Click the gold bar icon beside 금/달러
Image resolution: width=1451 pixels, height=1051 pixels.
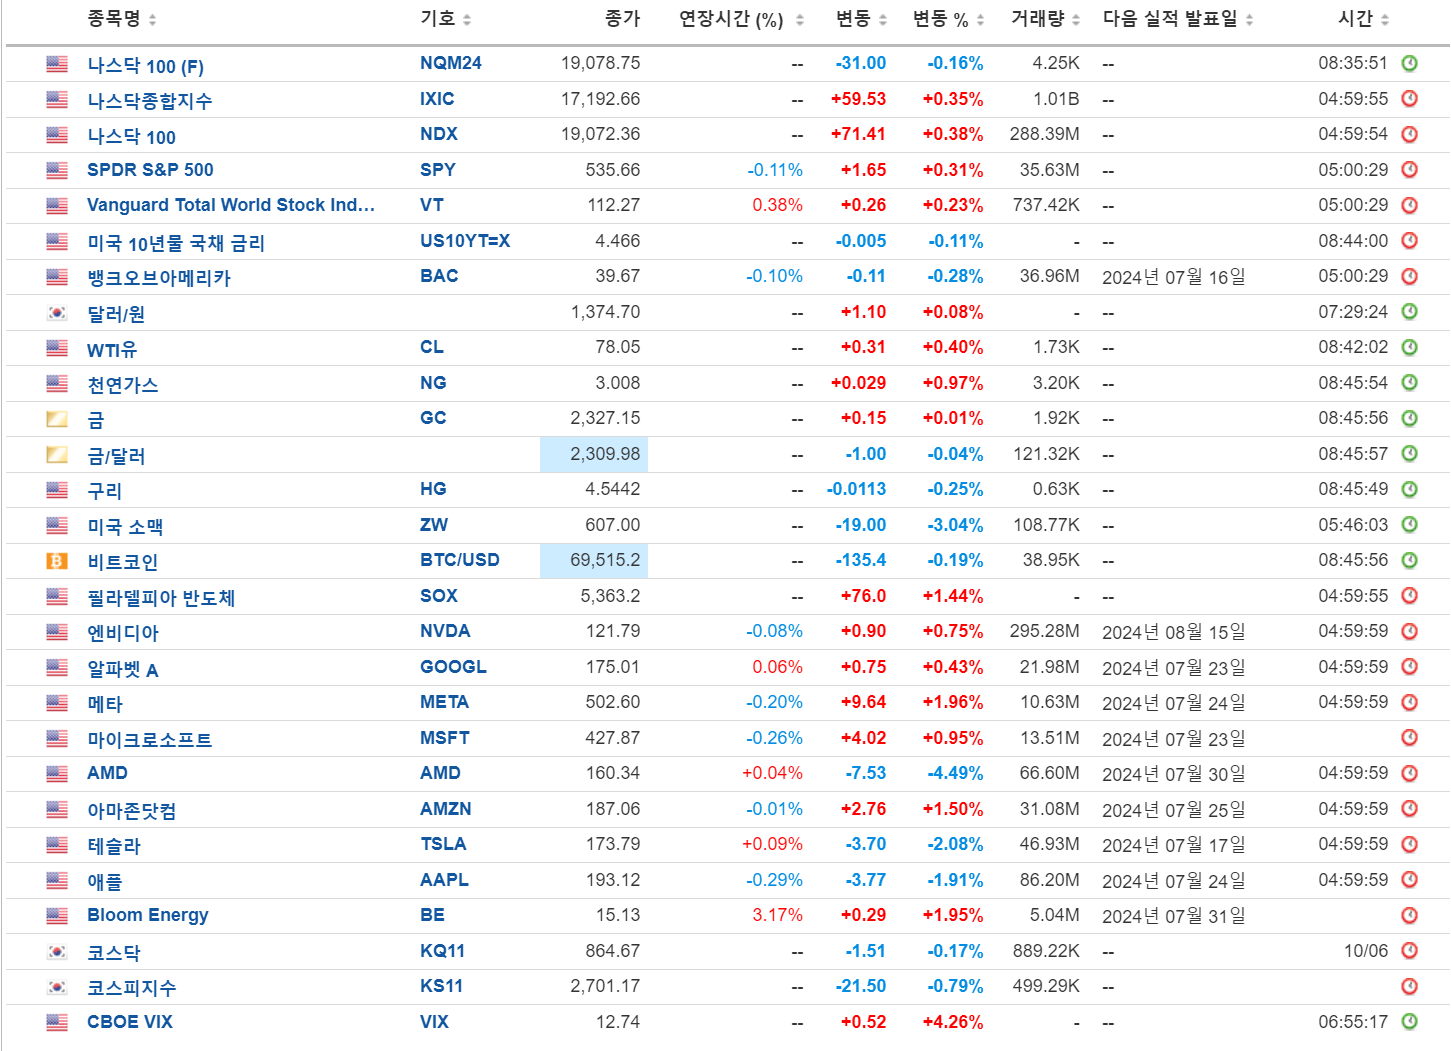pyautogui.click(x=57, y=454)
